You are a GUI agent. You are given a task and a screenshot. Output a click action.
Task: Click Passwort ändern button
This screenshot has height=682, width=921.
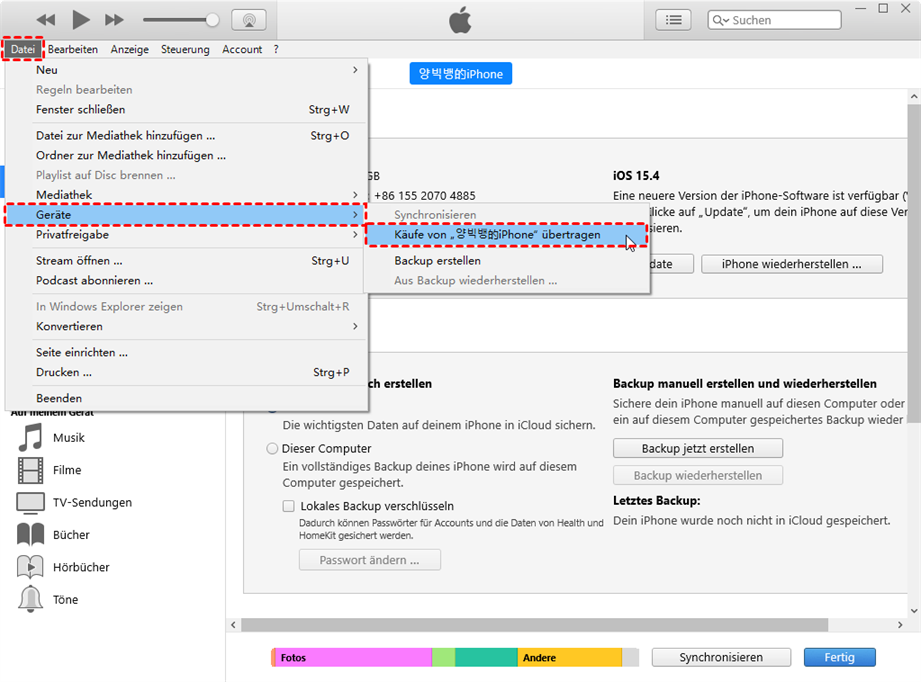coord(369,560)
